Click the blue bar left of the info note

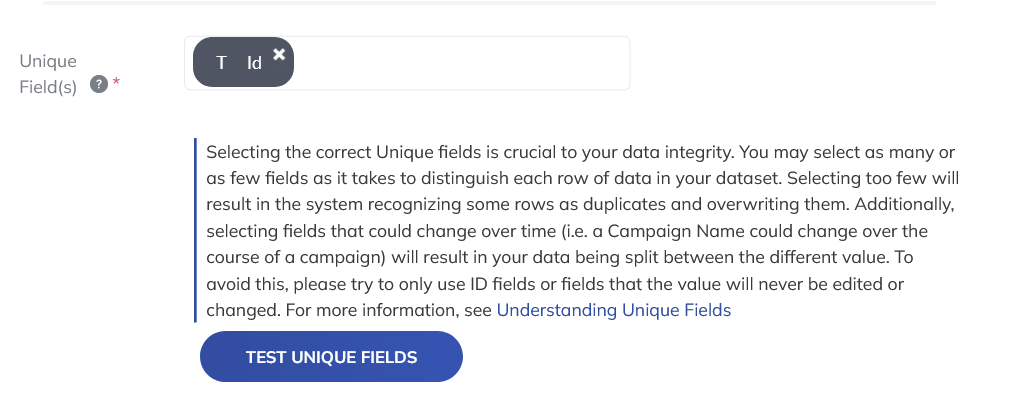point(195,230)
